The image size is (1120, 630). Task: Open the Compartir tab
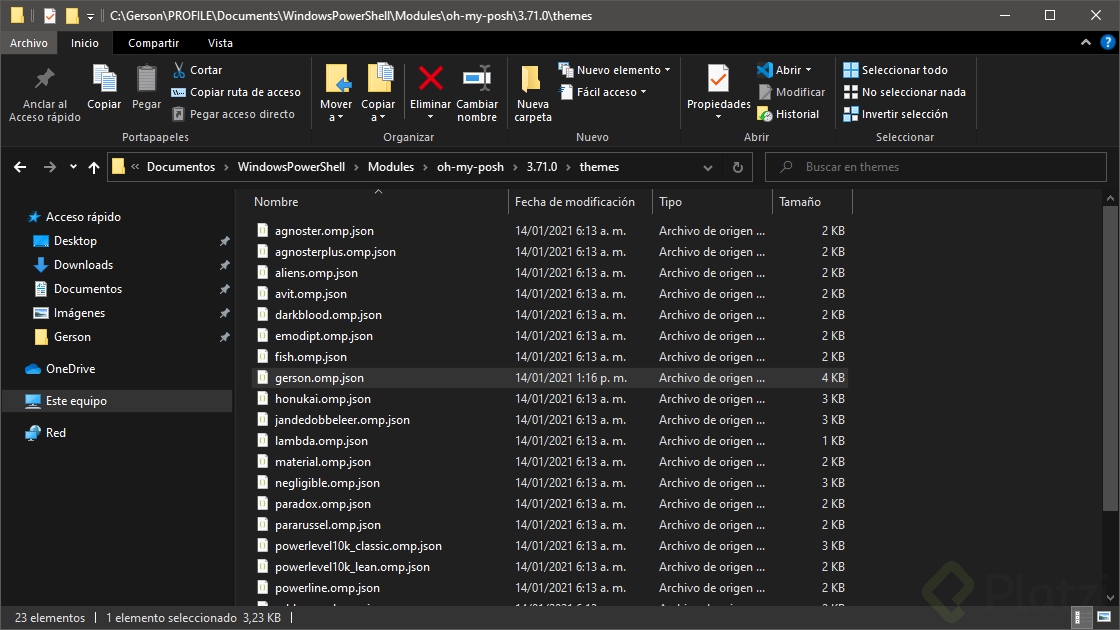click(153, 42)
